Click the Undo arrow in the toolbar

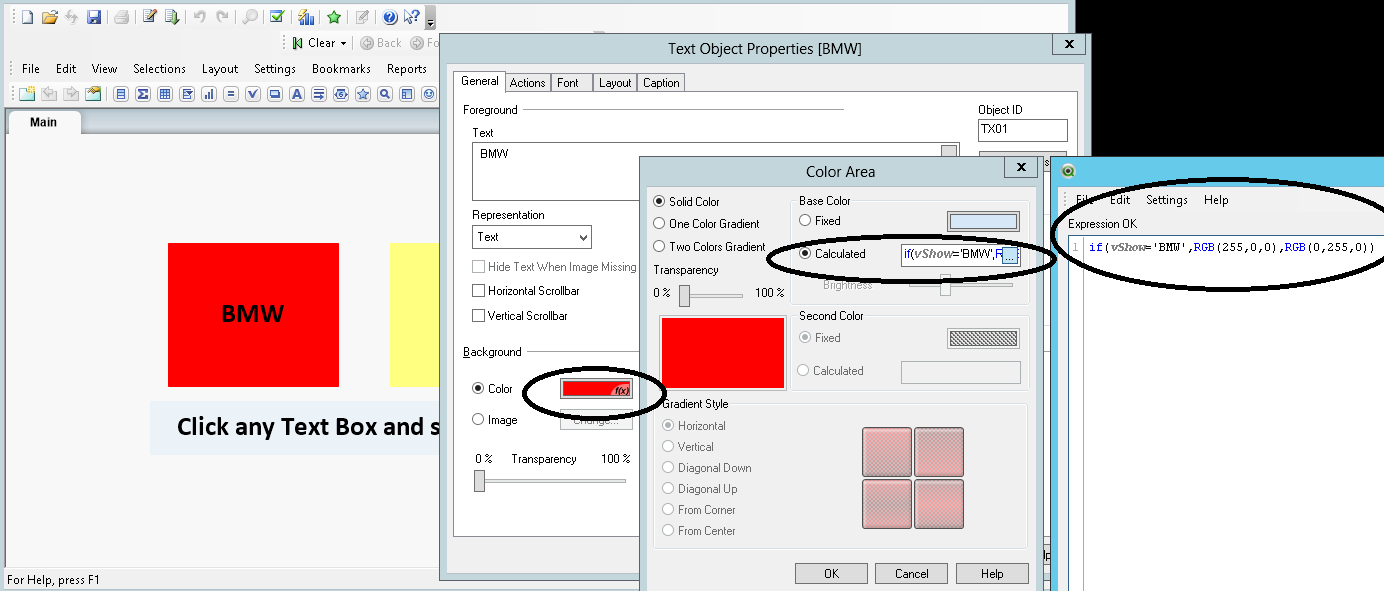(x=199, y=17)
